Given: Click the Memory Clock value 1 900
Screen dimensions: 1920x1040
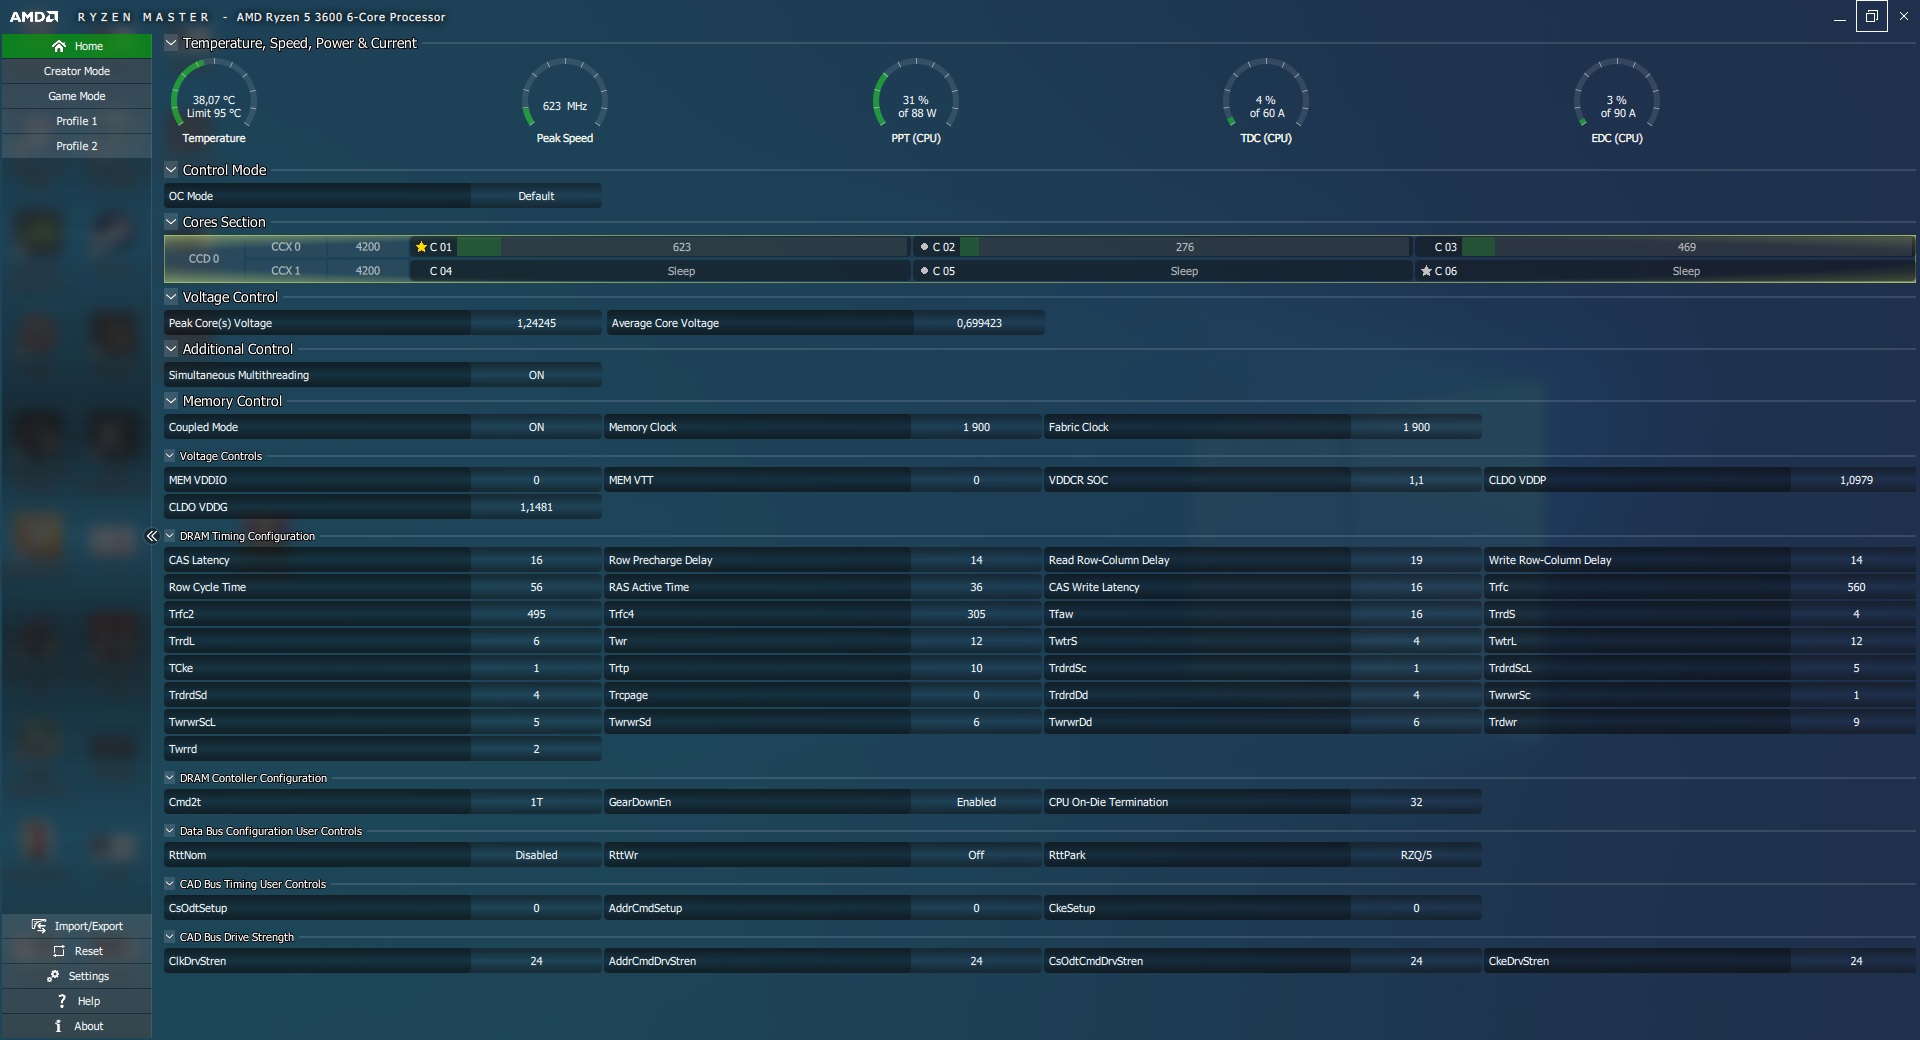Looking at the screenshot, I should 976,427.
